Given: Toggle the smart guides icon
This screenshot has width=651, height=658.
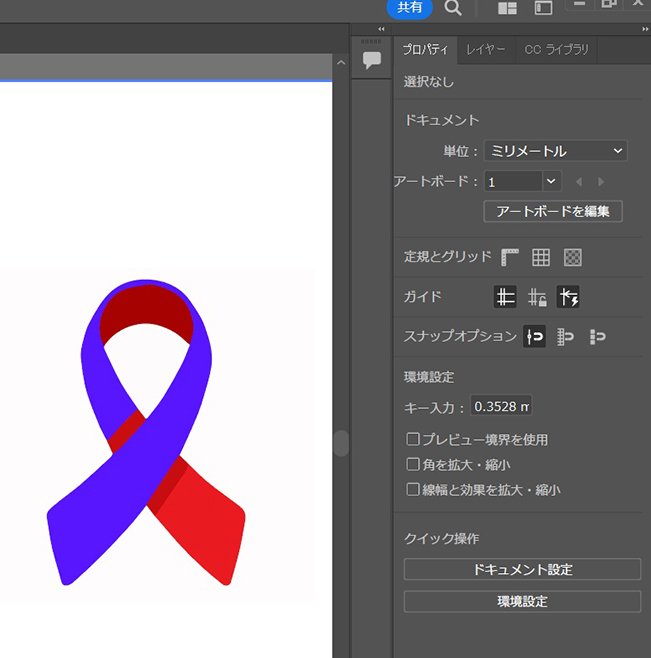Looking at the screenshot, I should [x=568, y=297].
